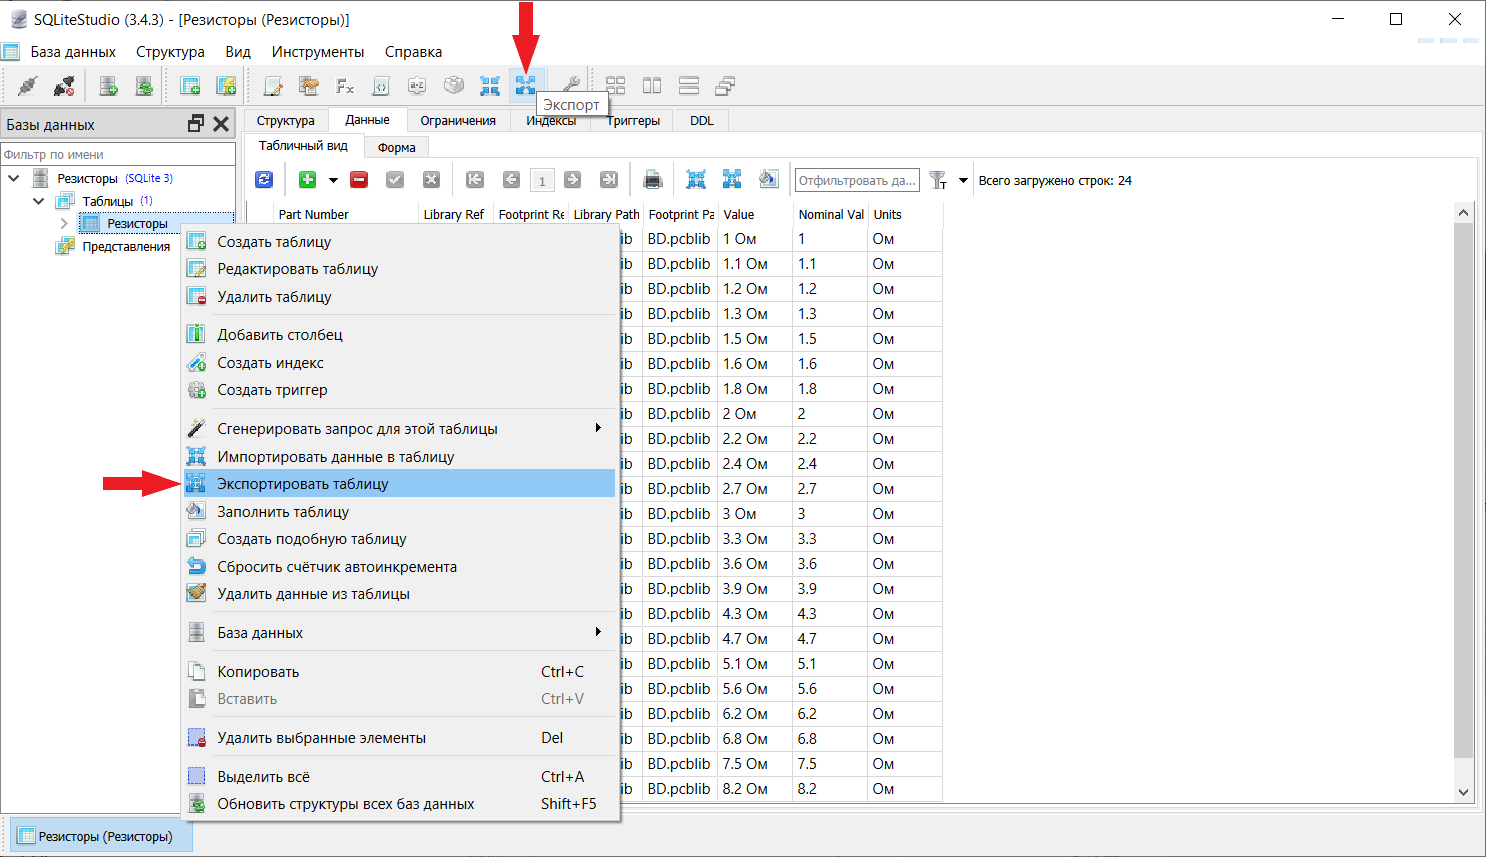Click the Отфильтровать данные filter field
Image resolution: width=1486 pixels, height=857 pixels.
[856, 181]
